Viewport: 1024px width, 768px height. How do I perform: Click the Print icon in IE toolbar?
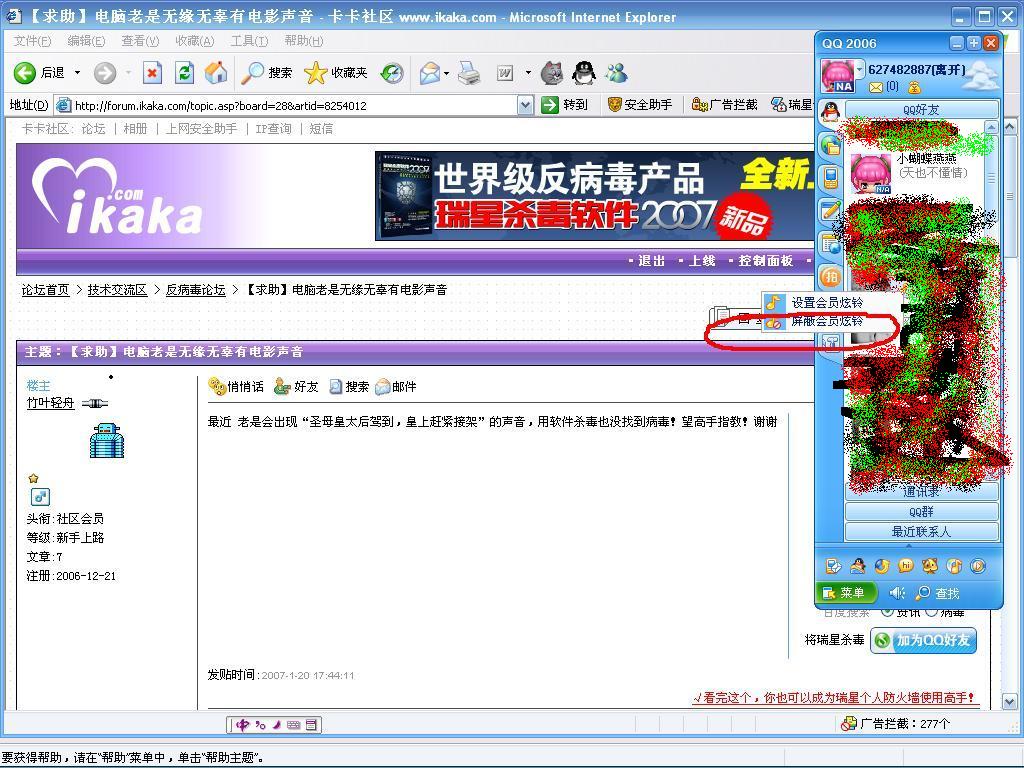point(469,72)
